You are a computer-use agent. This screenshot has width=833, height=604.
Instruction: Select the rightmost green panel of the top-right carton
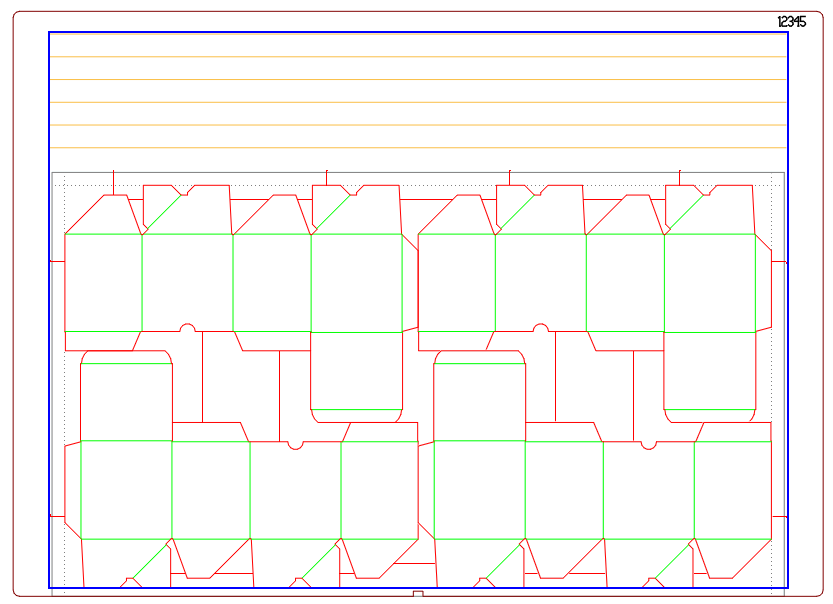(710, 283)
